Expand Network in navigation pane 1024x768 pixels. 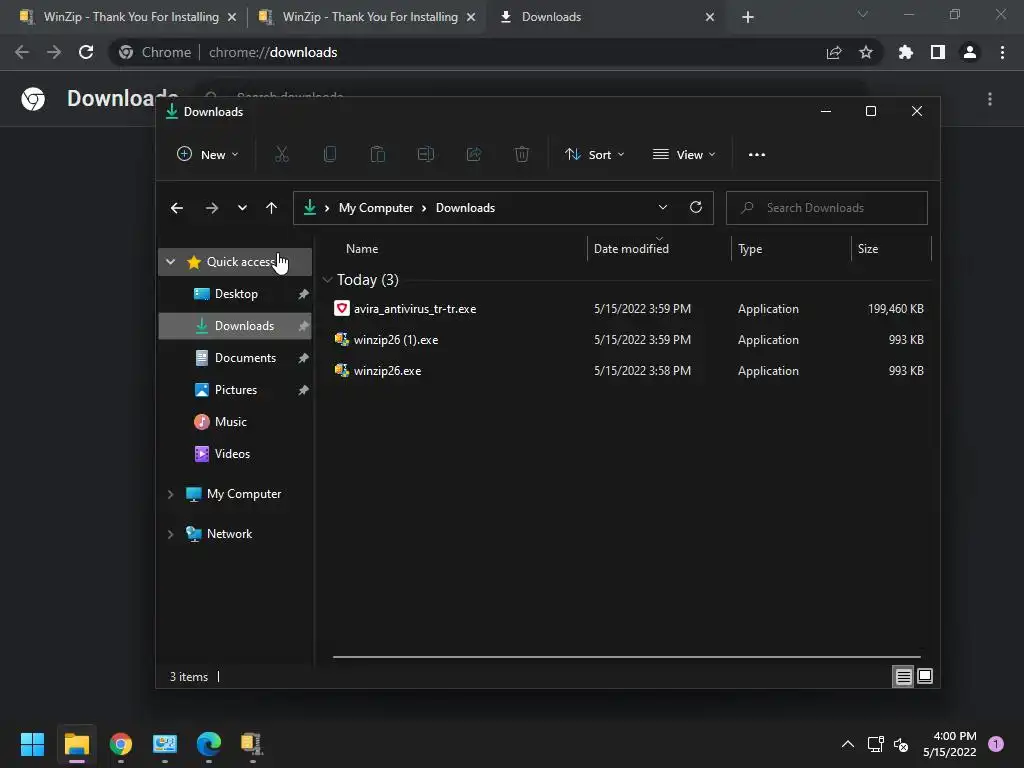pos(170,534)
